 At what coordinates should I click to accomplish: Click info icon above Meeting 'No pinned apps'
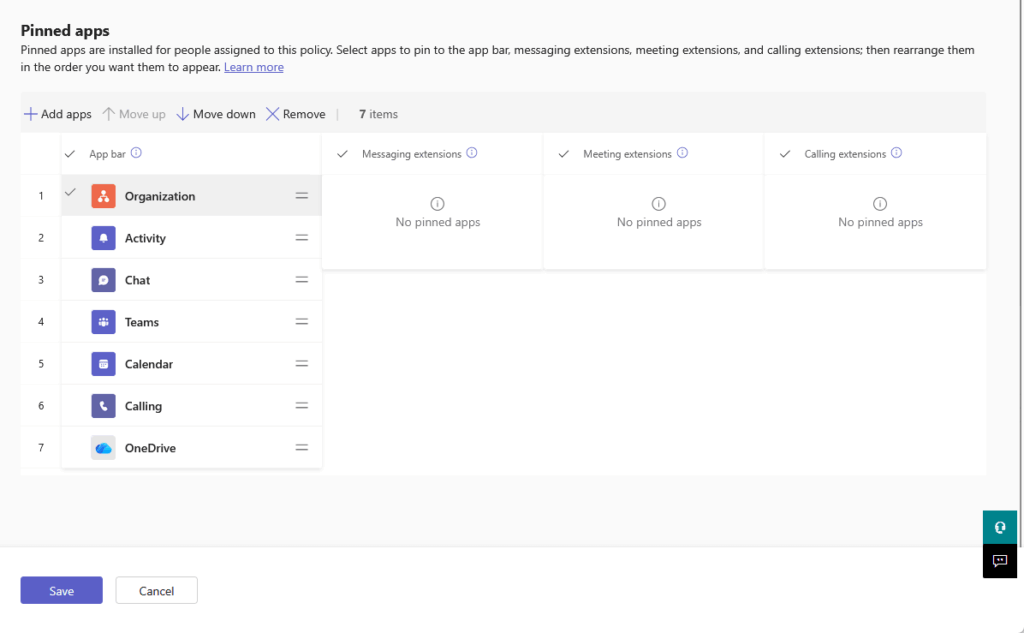658,204
